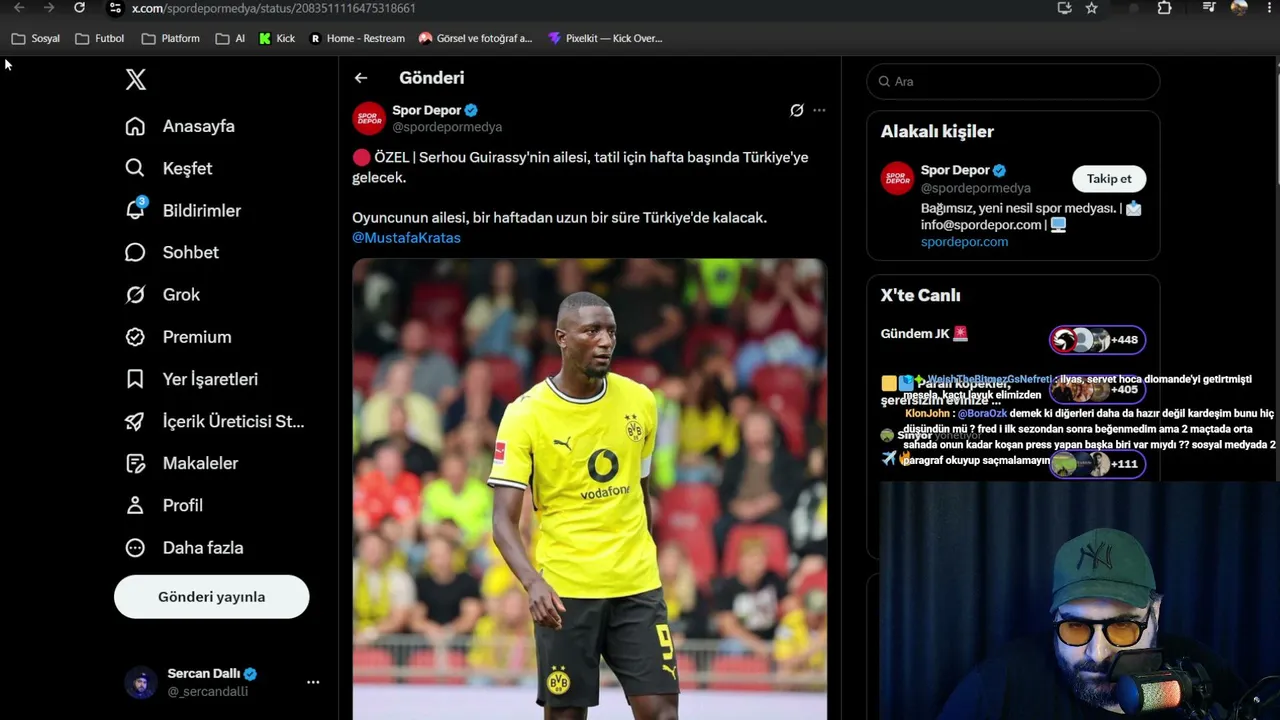Open Spor Depor in Alakalı kişiler
This screenshot has height=720, width=1280.
pos(955,170)
